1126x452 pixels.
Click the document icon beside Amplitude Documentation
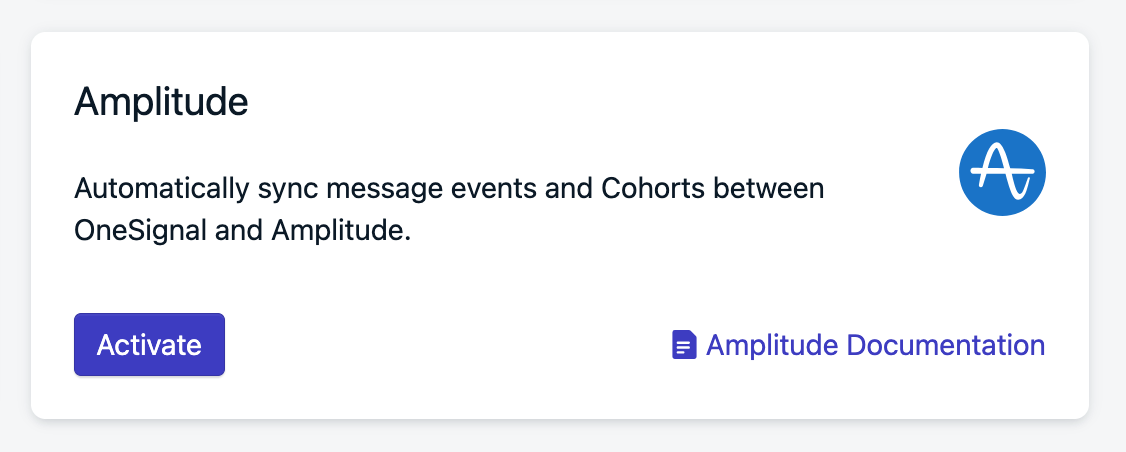[x=684, y=345]
